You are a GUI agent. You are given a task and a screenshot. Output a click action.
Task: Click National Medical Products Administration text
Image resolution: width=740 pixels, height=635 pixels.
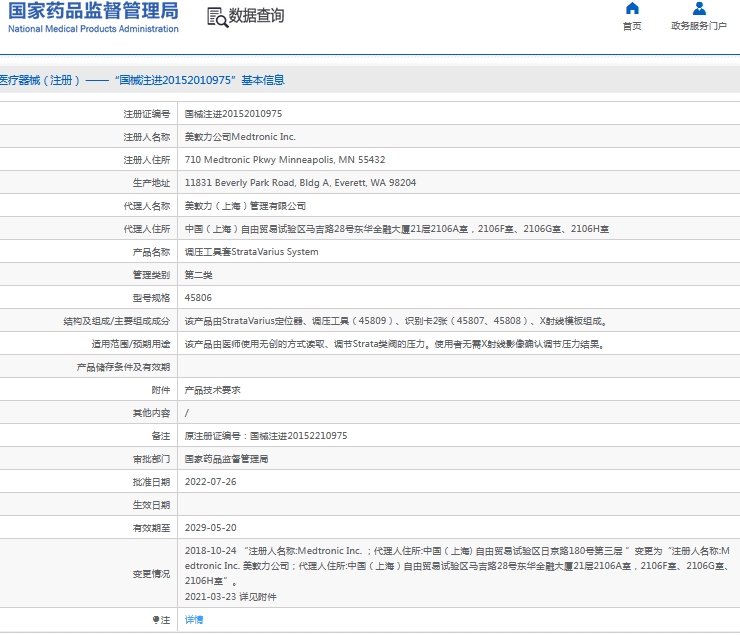pos(93,29)
